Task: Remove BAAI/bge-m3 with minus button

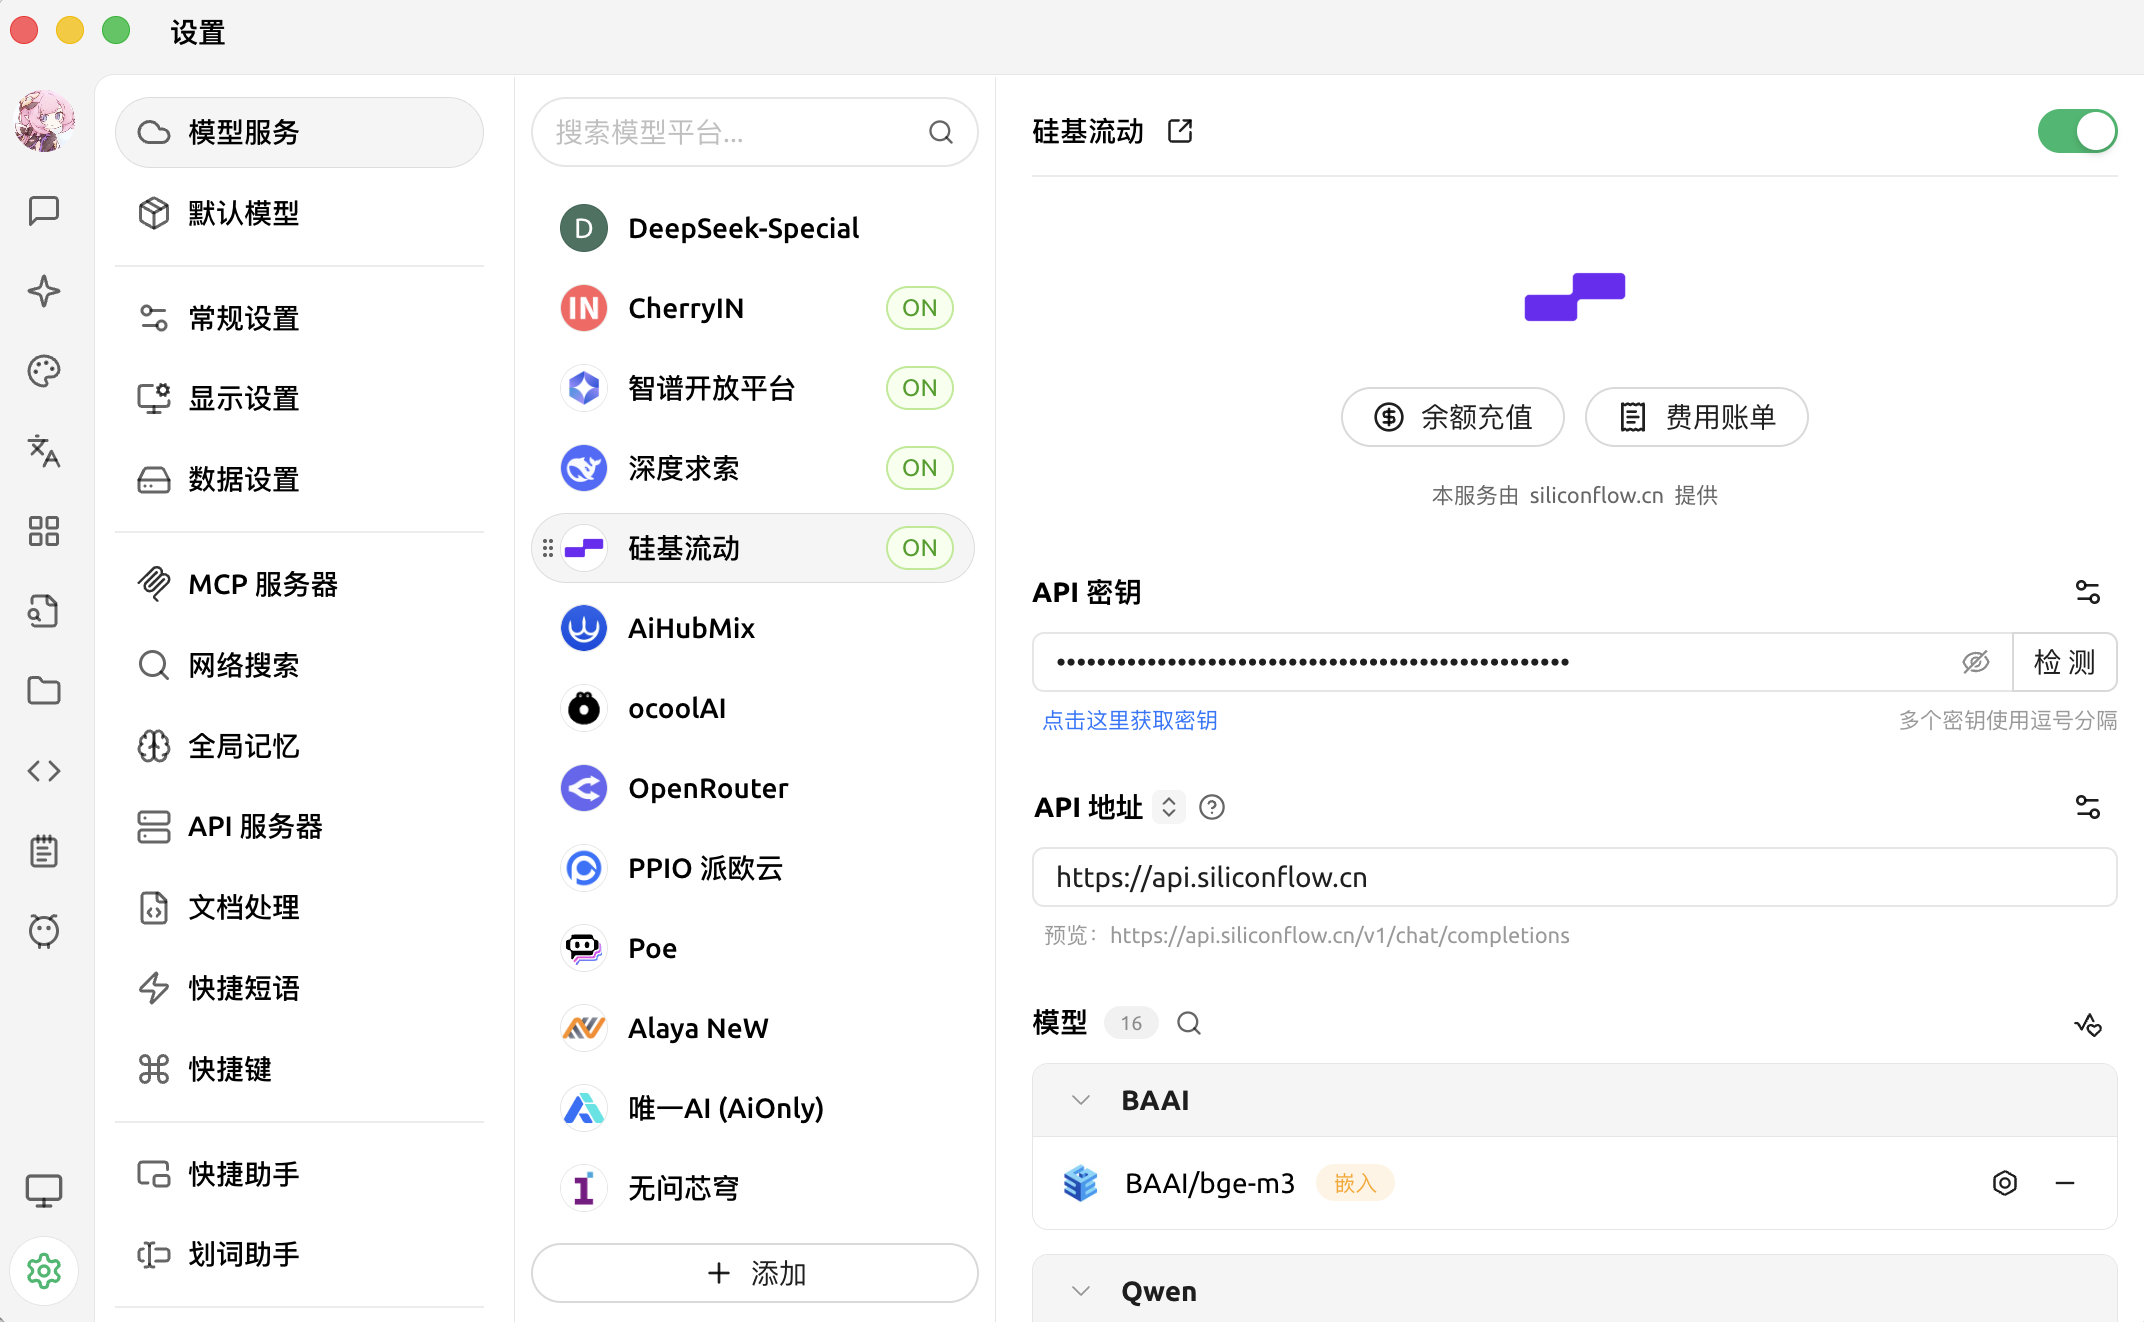Action: click(x=2065, y=1183)
